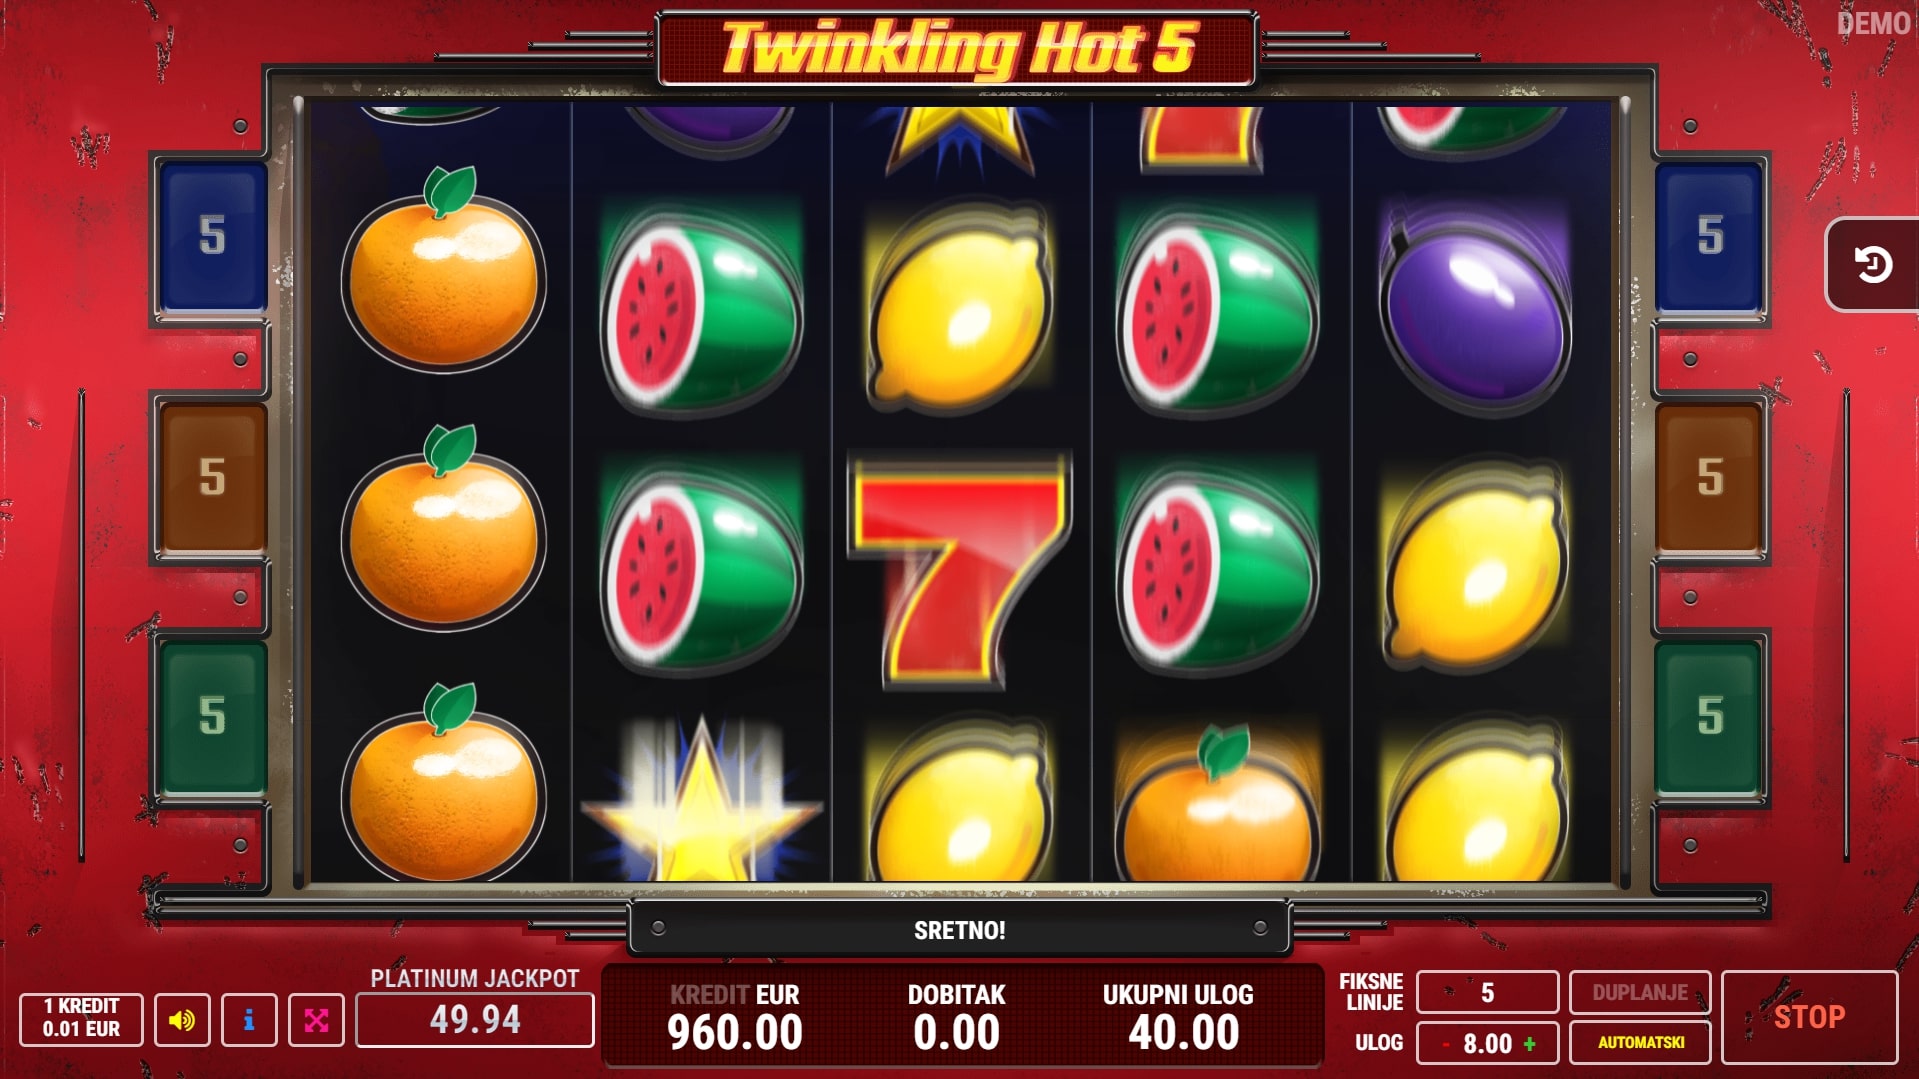Select the orange line 5 marker on right

pos(1709,478)
